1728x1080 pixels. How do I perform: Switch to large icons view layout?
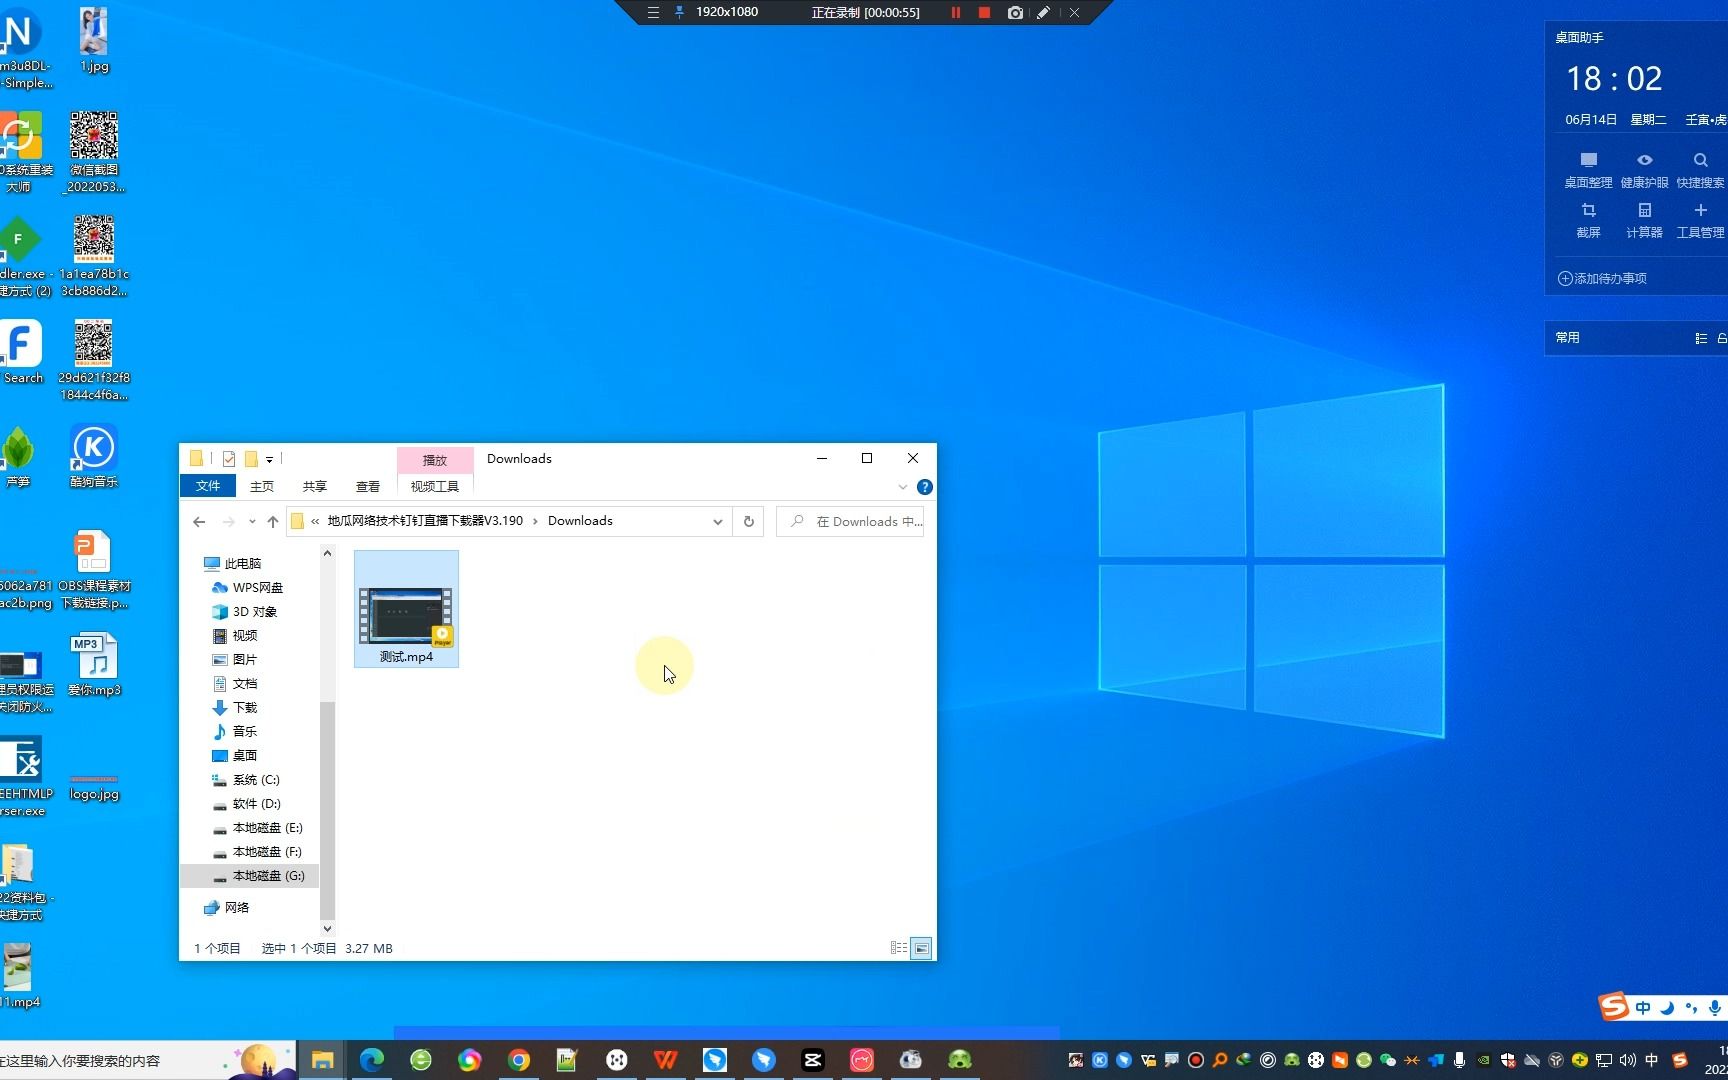(x=921, y=948)
